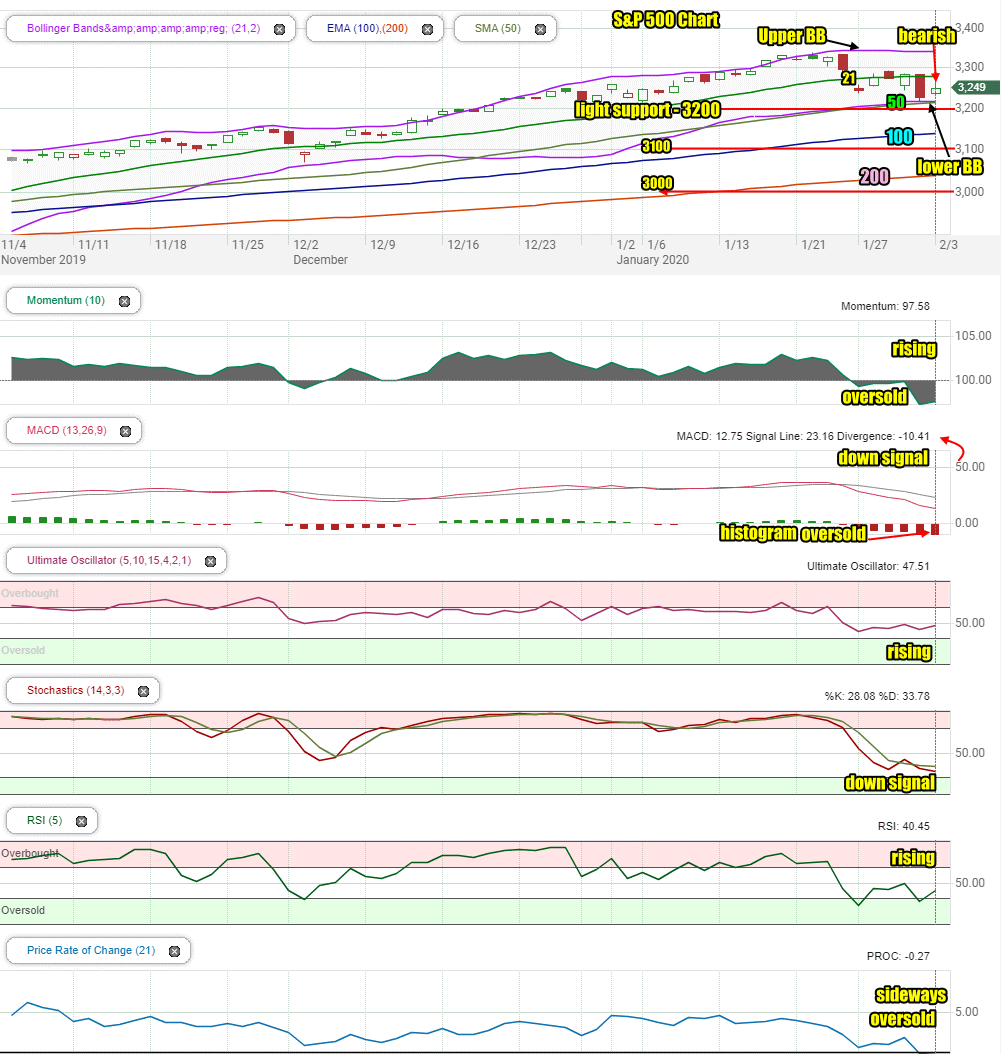The image size is (1001, 1054).
Task: Open the SMA (50) indicator label
Action: click(497, 28)
